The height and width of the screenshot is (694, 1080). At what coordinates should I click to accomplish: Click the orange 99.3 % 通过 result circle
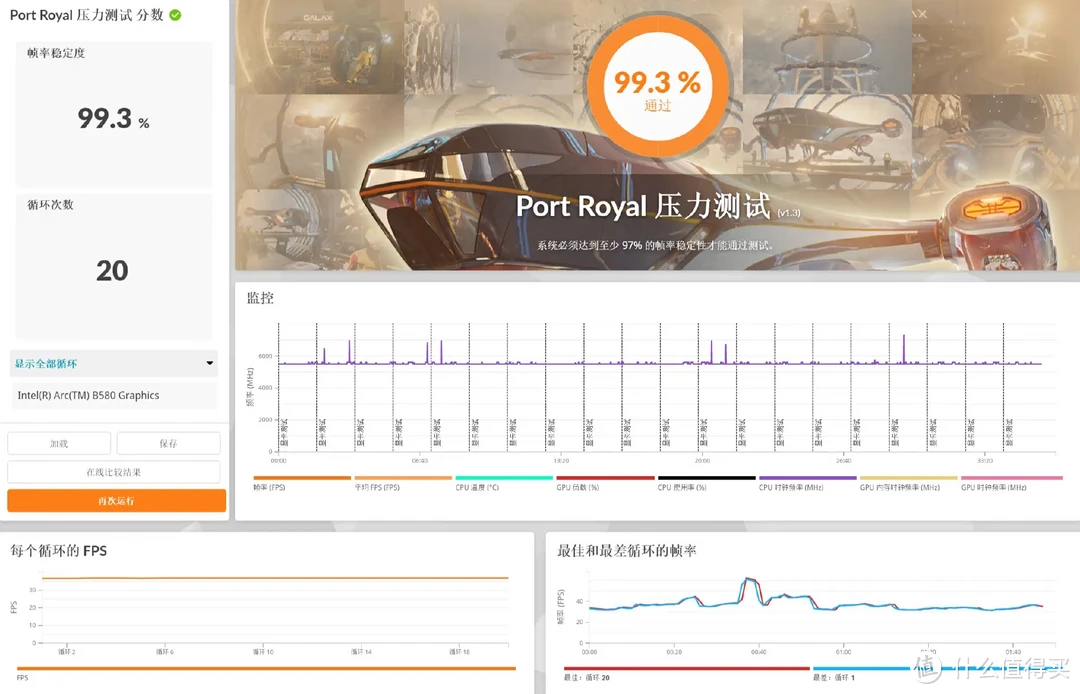[x=658, y=88]
